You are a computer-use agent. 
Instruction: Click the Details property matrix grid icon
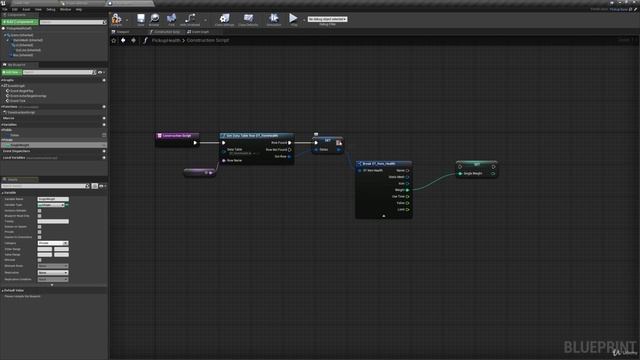coord(95,186)
